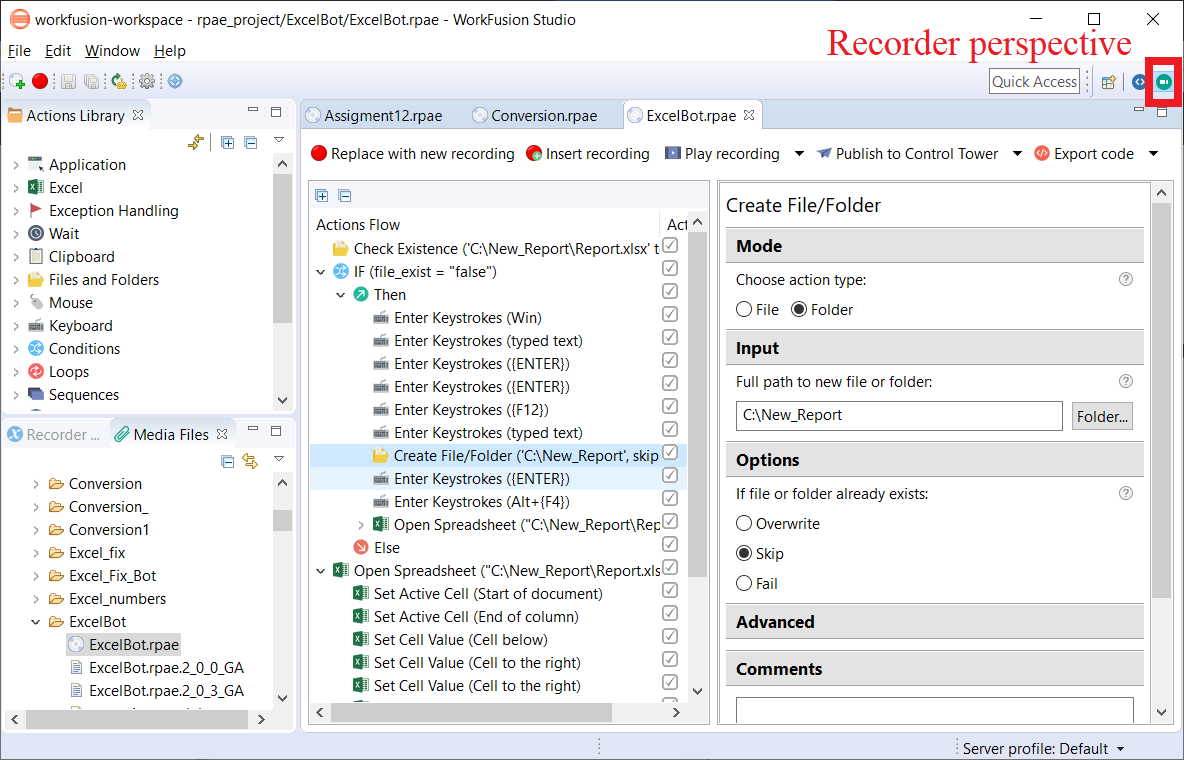Click the new recording icon with green plus
The width and height of the screenshot is (1184, 760).
17,81
